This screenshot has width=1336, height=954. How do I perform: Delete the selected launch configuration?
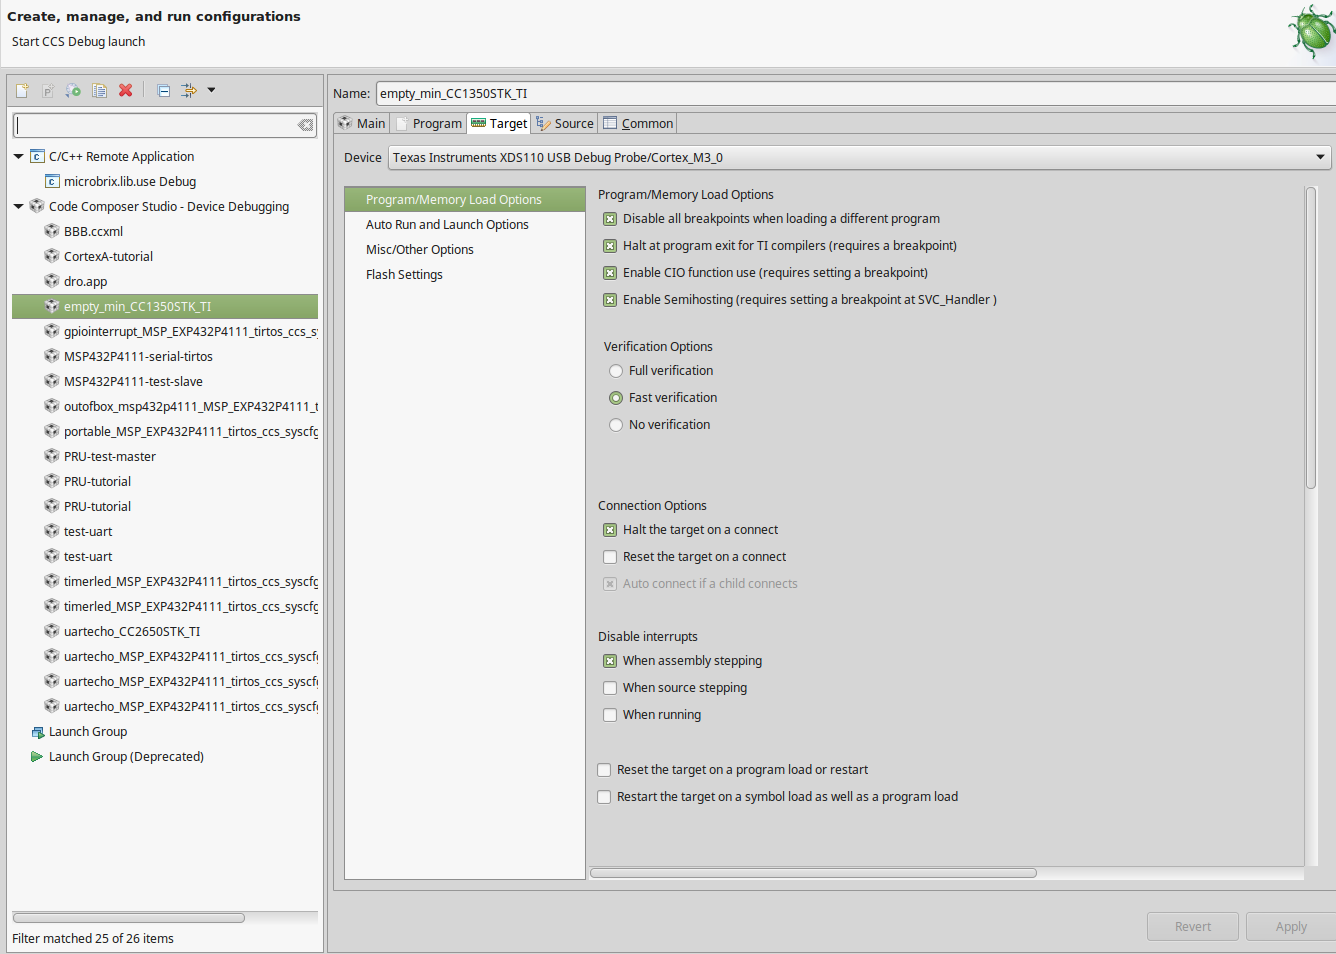click(125, 90)
